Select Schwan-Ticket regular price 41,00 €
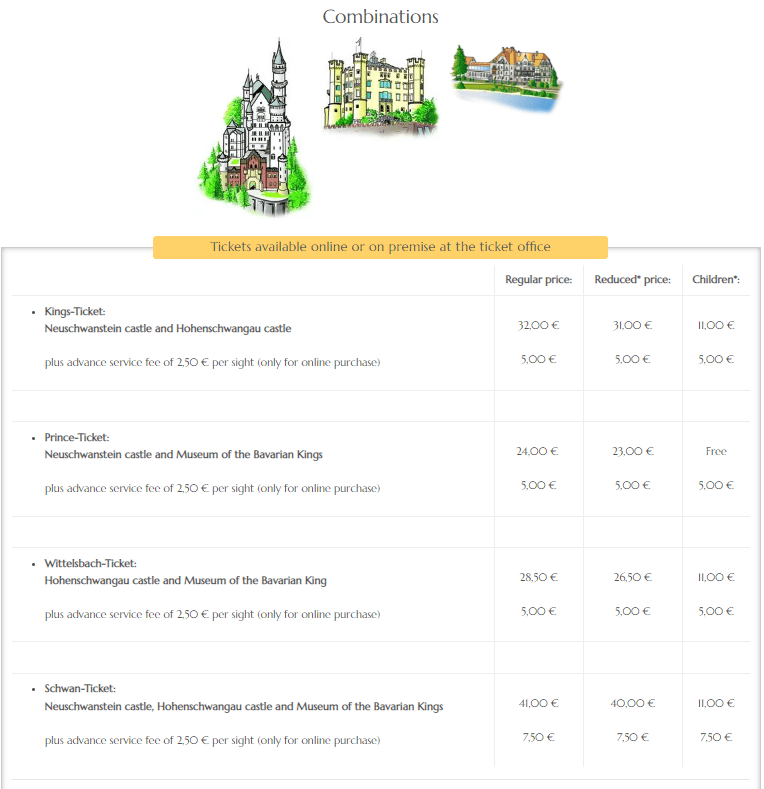The image size is (764, 789). (539, 703)
